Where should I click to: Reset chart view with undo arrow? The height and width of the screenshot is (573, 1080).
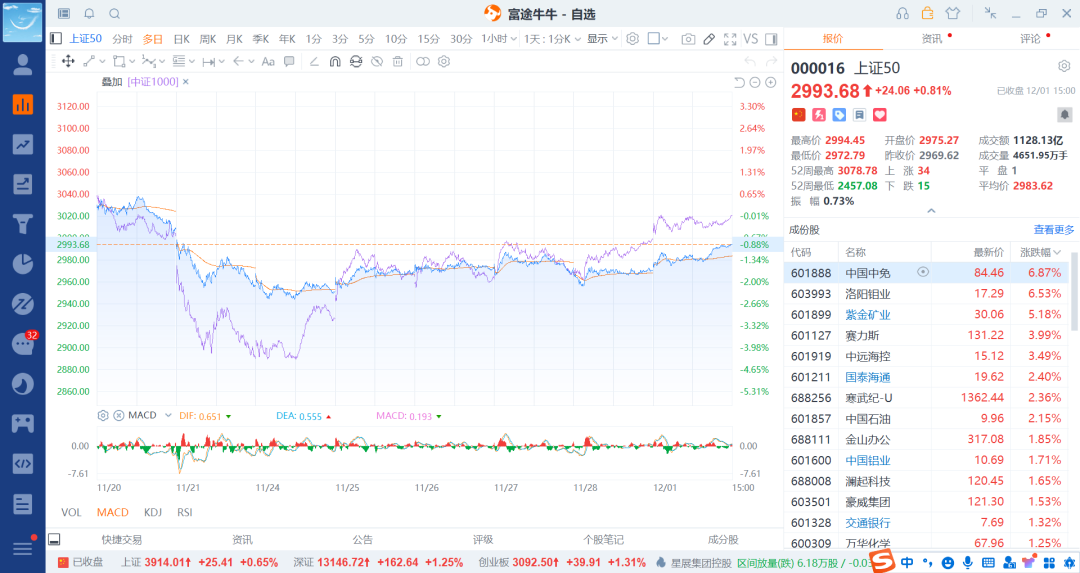pyautogui.click(x=739, y=83)
